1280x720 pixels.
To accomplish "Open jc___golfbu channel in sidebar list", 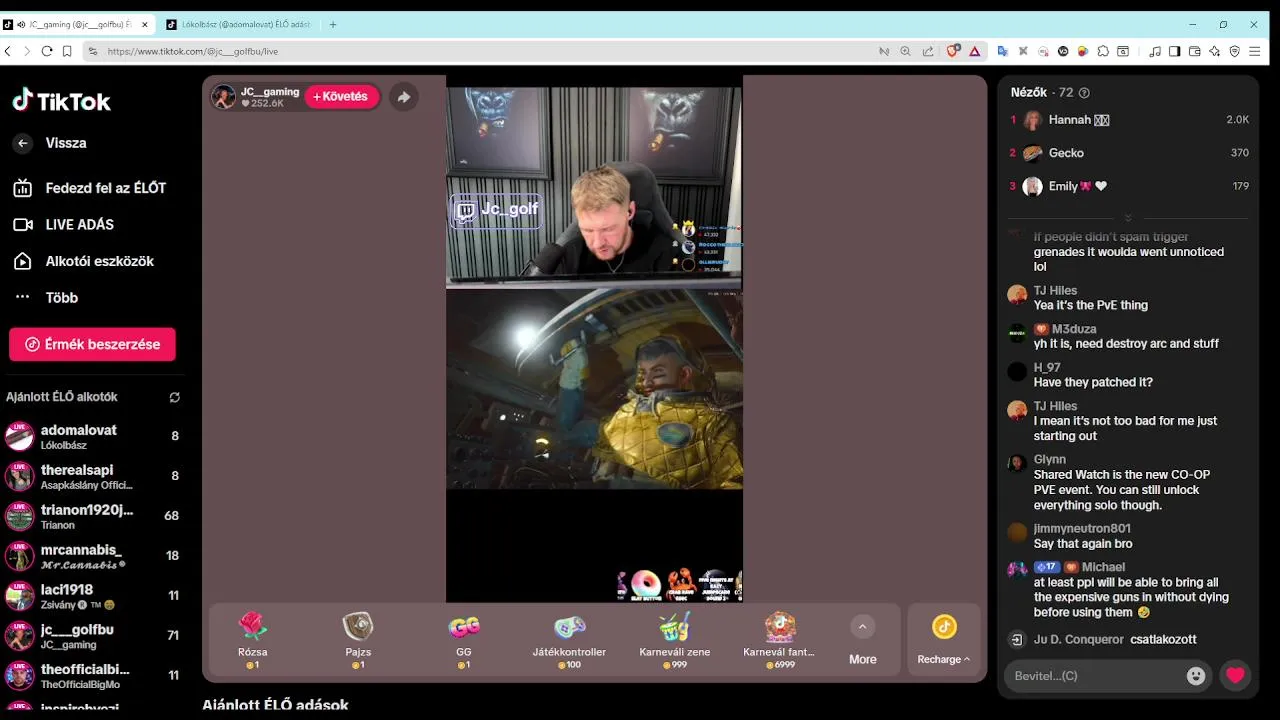I will point(92,636).
